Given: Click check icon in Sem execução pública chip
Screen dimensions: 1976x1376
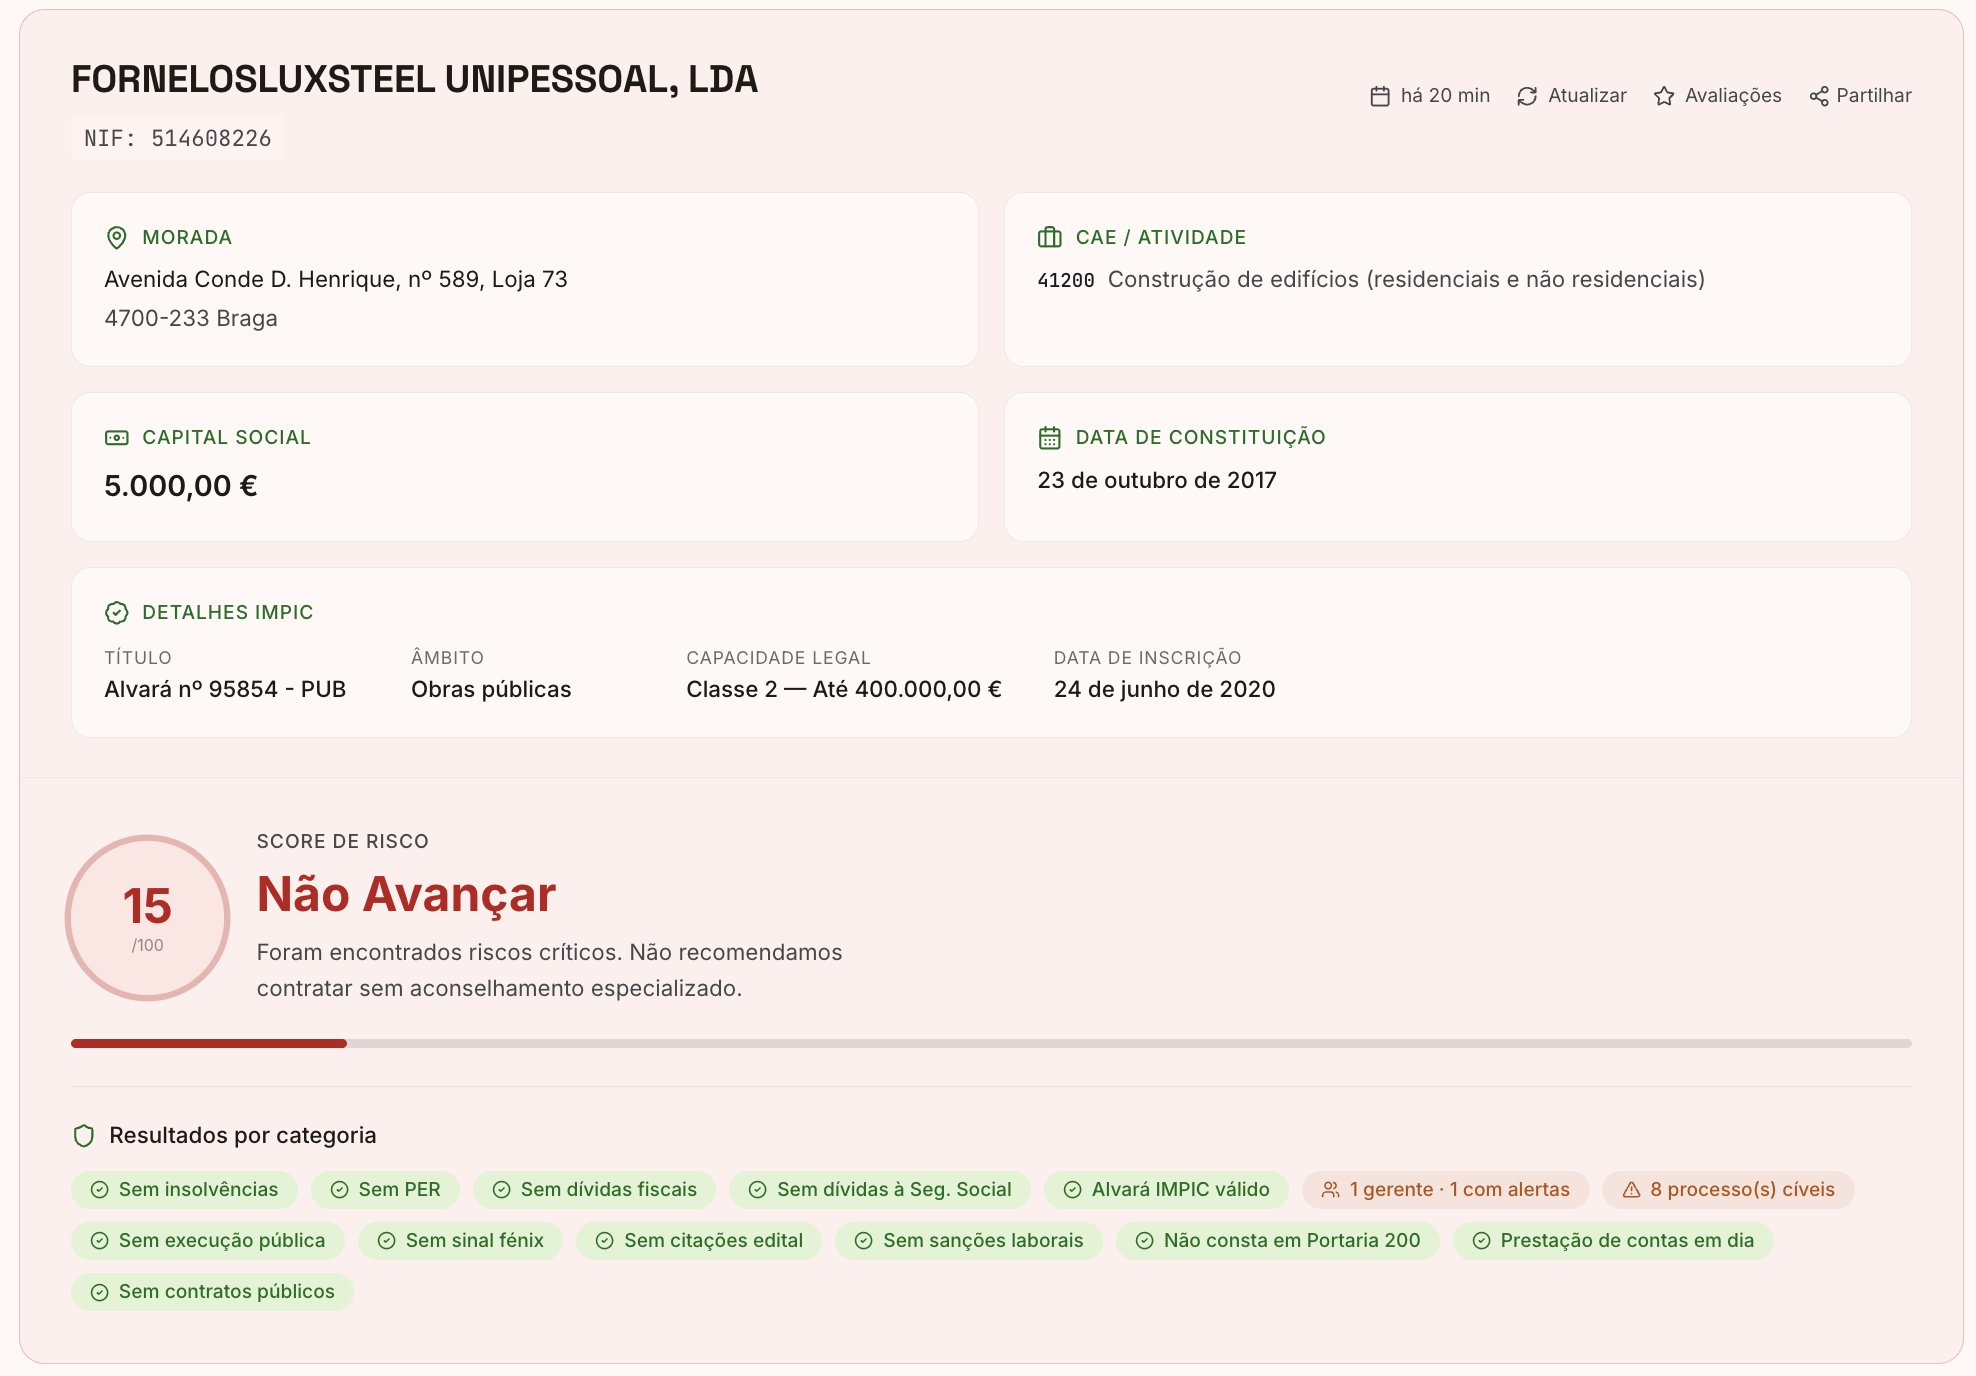Looking at the screenshot, I should pos(100,1241).
